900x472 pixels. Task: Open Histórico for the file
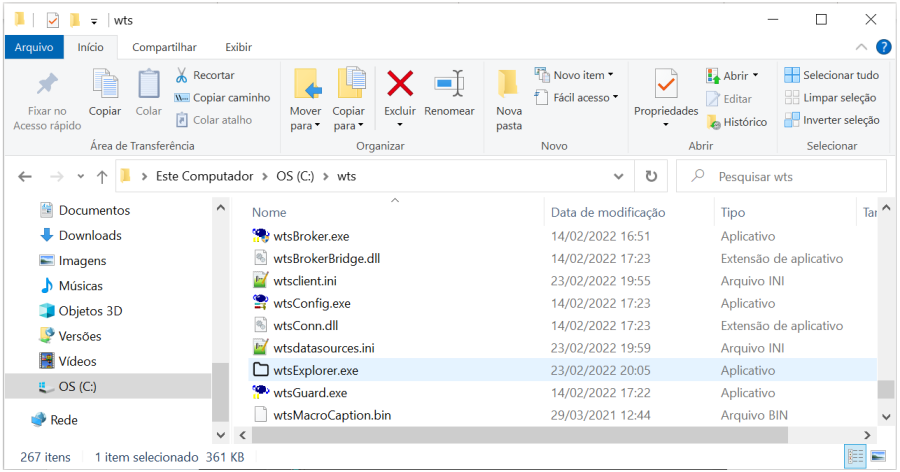click(x=736, y=122)
